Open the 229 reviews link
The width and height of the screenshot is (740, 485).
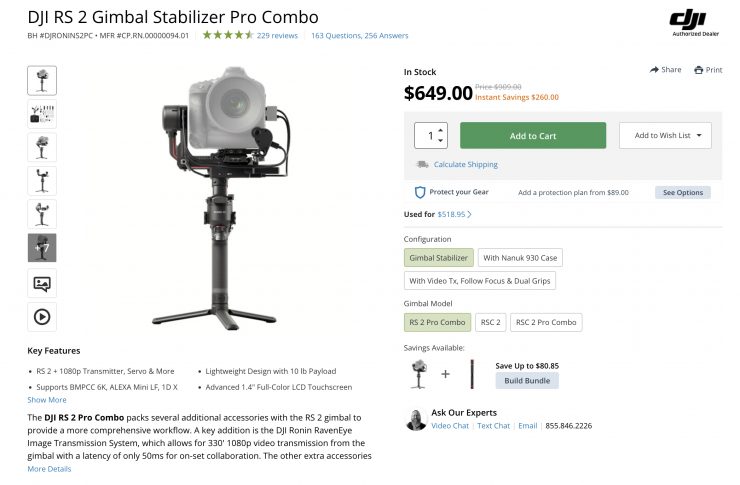click(x=277, y=35)
